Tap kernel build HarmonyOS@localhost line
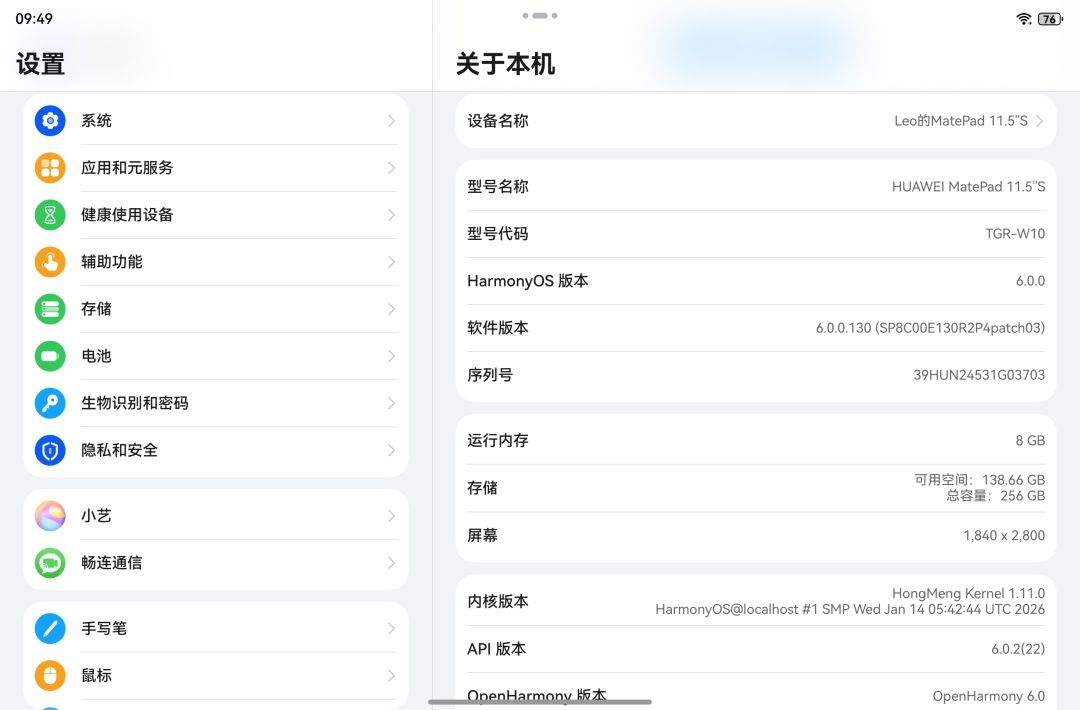This screenshot has height=710, width=1080. pos(850,609)
